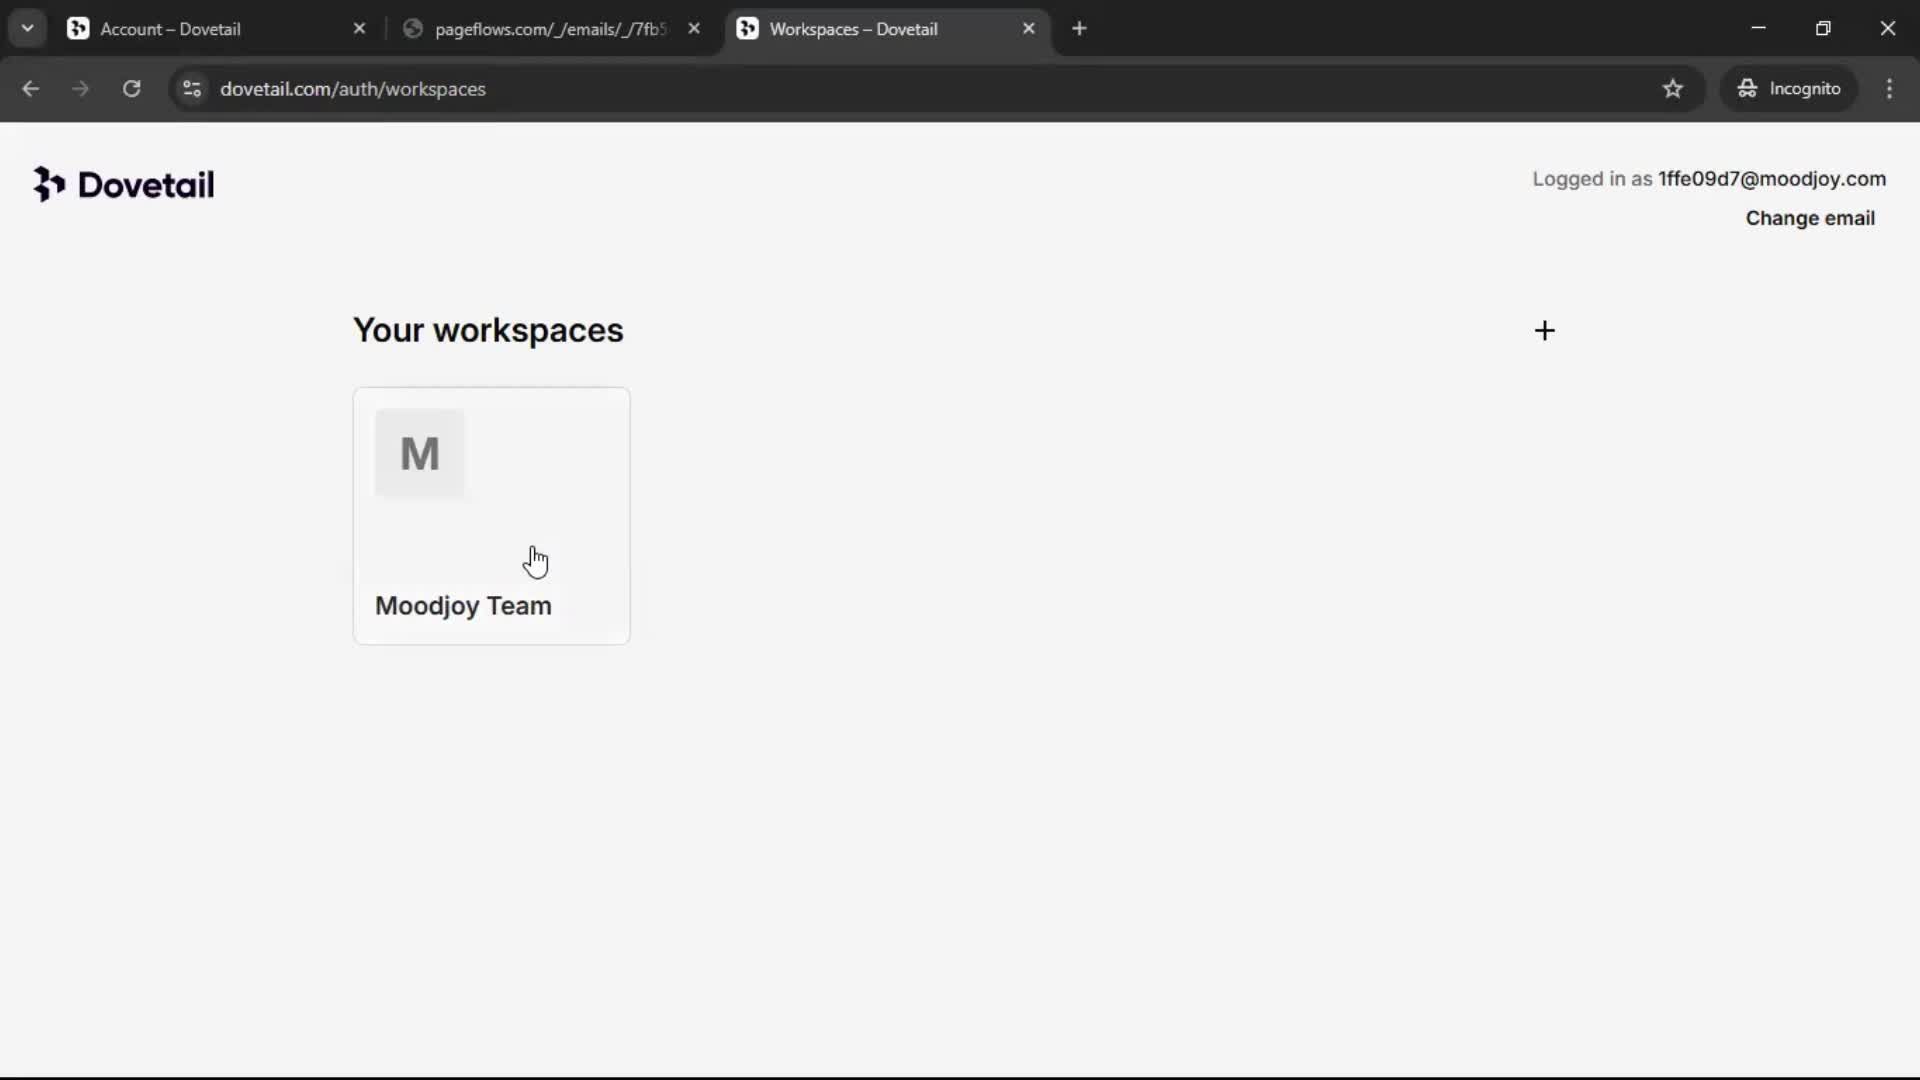The image size is (1920, 1080).
Task: Close the Account – Dovetail tab
Action: (359, 29)
